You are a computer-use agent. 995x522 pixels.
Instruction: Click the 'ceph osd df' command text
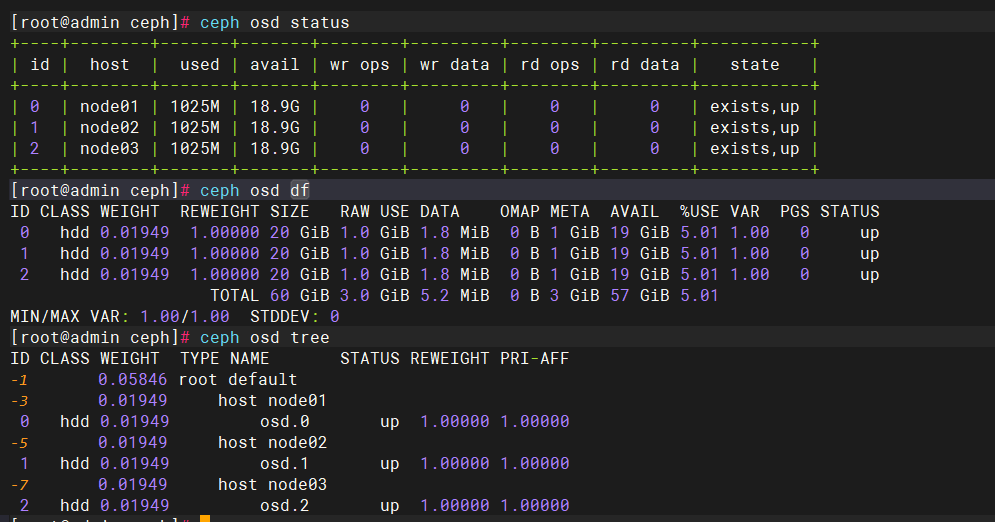tap(254, 190)
